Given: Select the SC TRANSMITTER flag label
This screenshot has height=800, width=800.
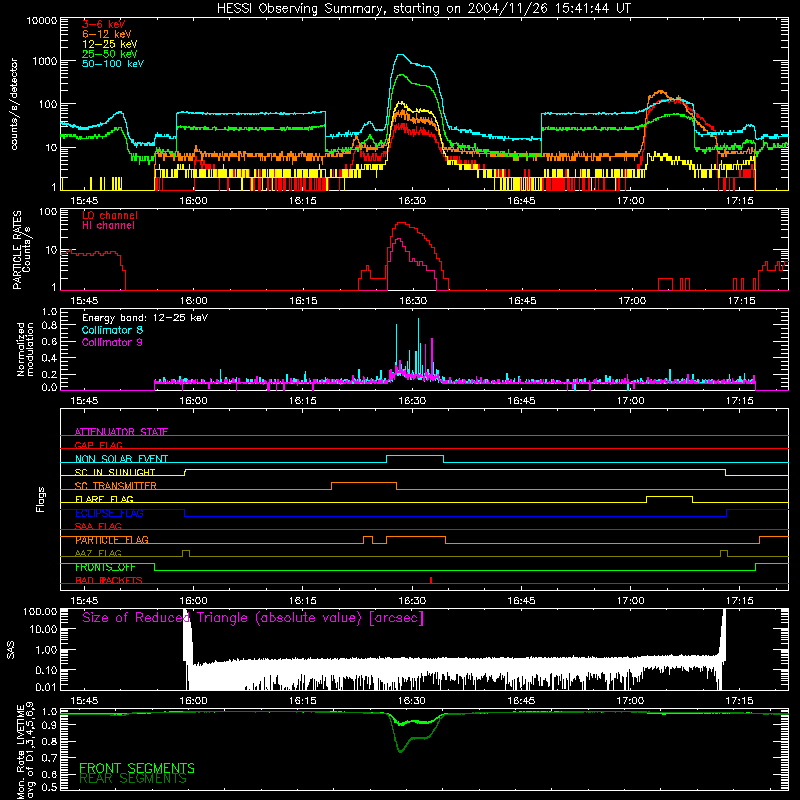Looking at the screenshot, I should [116, 485].
